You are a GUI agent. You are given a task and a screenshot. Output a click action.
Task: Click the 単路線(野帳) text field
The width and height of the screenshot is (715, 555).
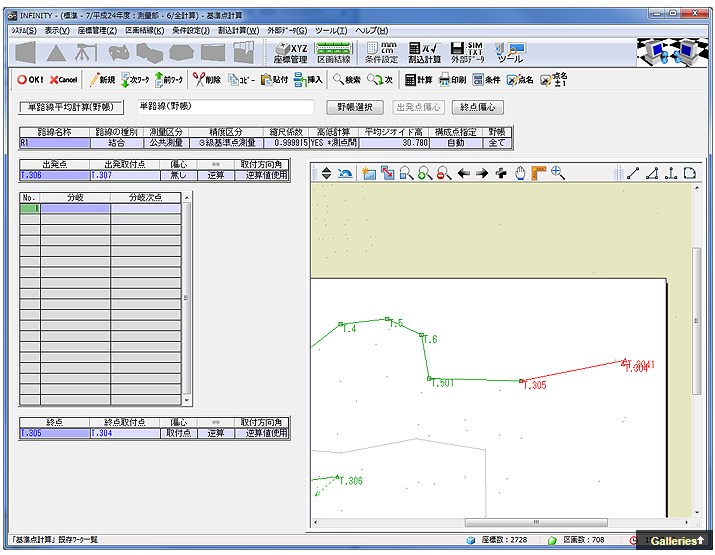point(225,107)
